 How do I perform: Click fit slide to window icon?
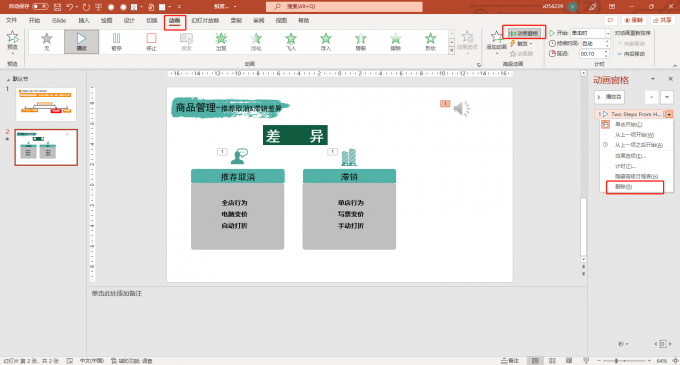pyautogui.click(x=675, y=361)
